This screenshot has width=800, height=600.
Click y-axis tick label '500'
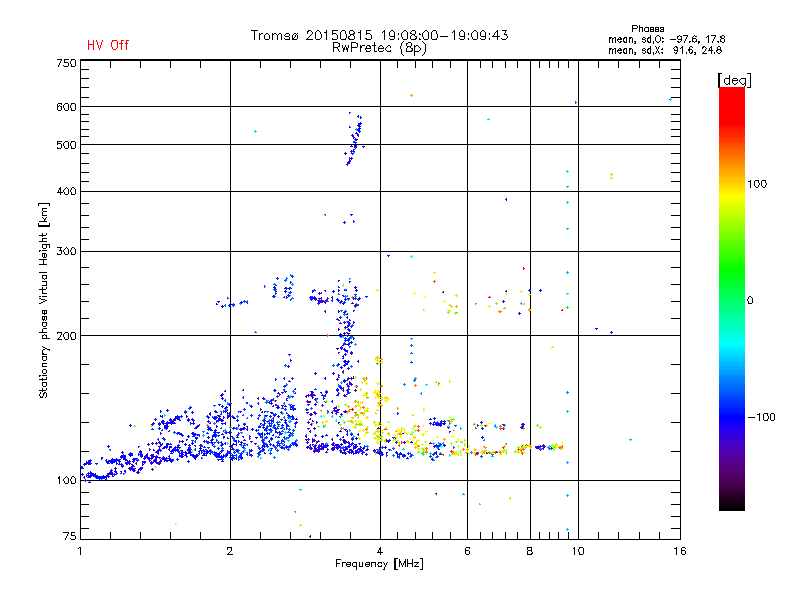click(67, 145)
